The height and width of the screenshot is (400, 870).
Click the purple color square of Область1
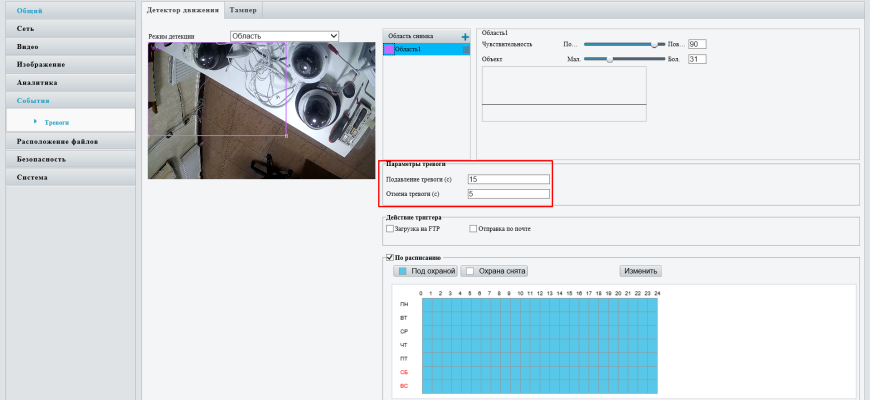[389, 49]
